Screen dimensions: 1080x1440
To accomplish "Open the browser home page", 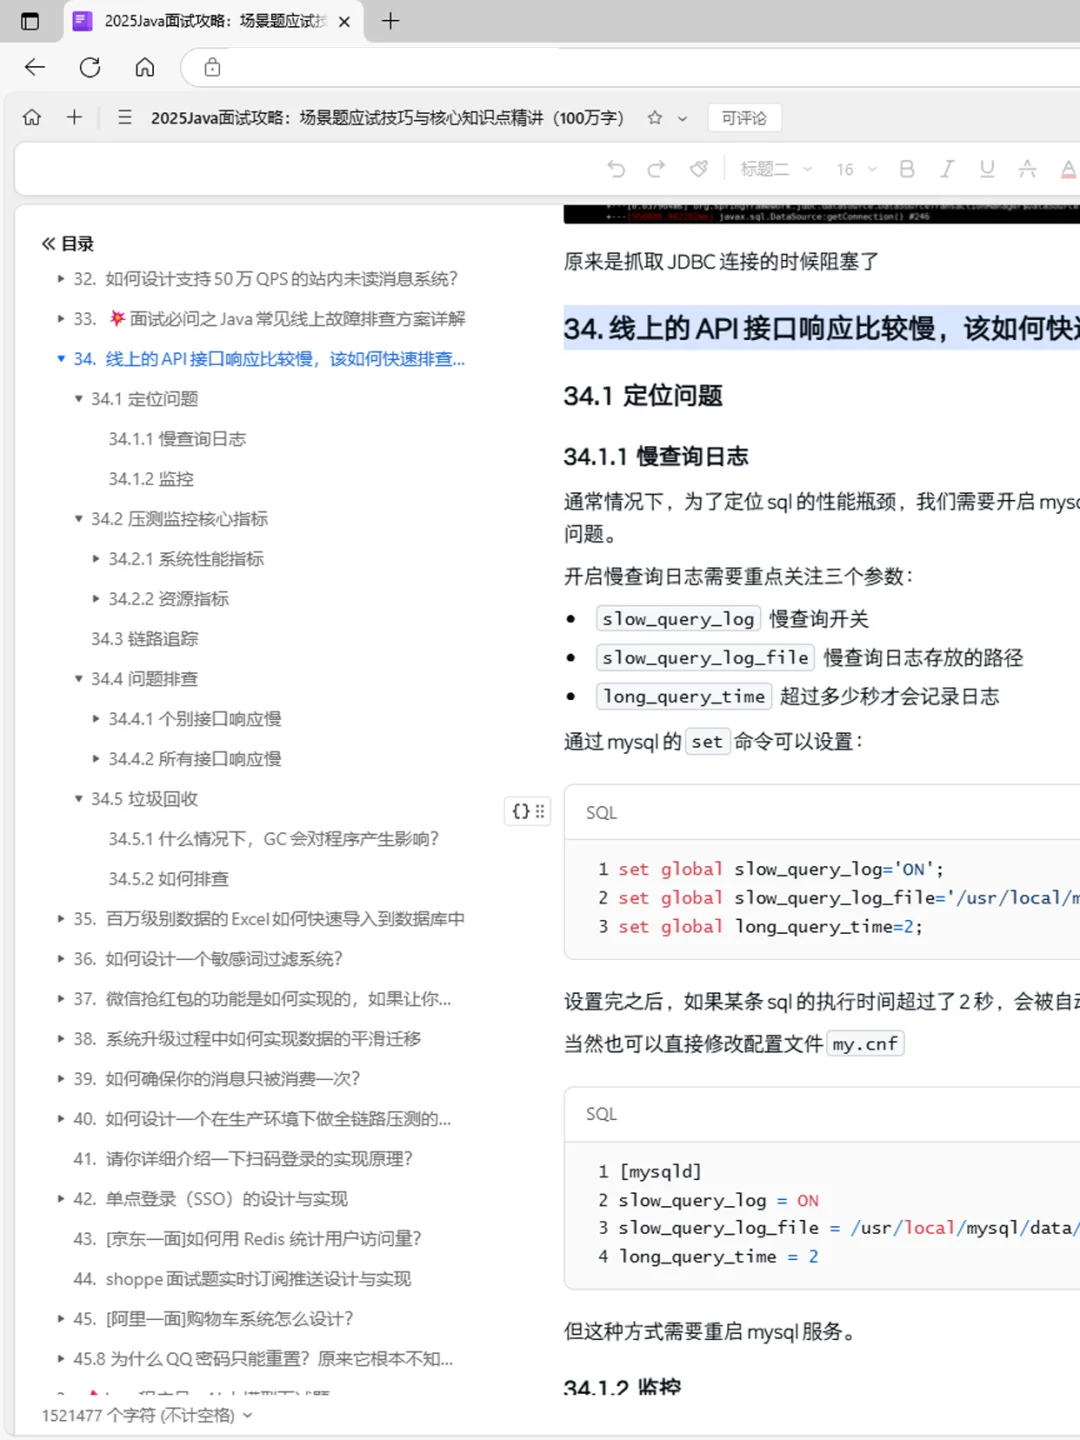I will coord(145,67).
